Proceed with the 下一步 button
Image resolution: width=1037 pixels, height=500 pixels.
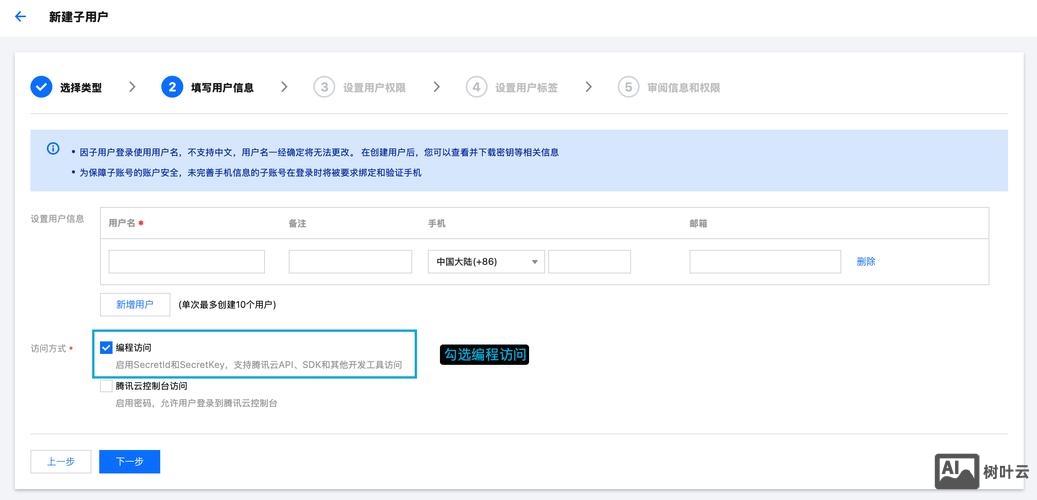click(130, 462)
